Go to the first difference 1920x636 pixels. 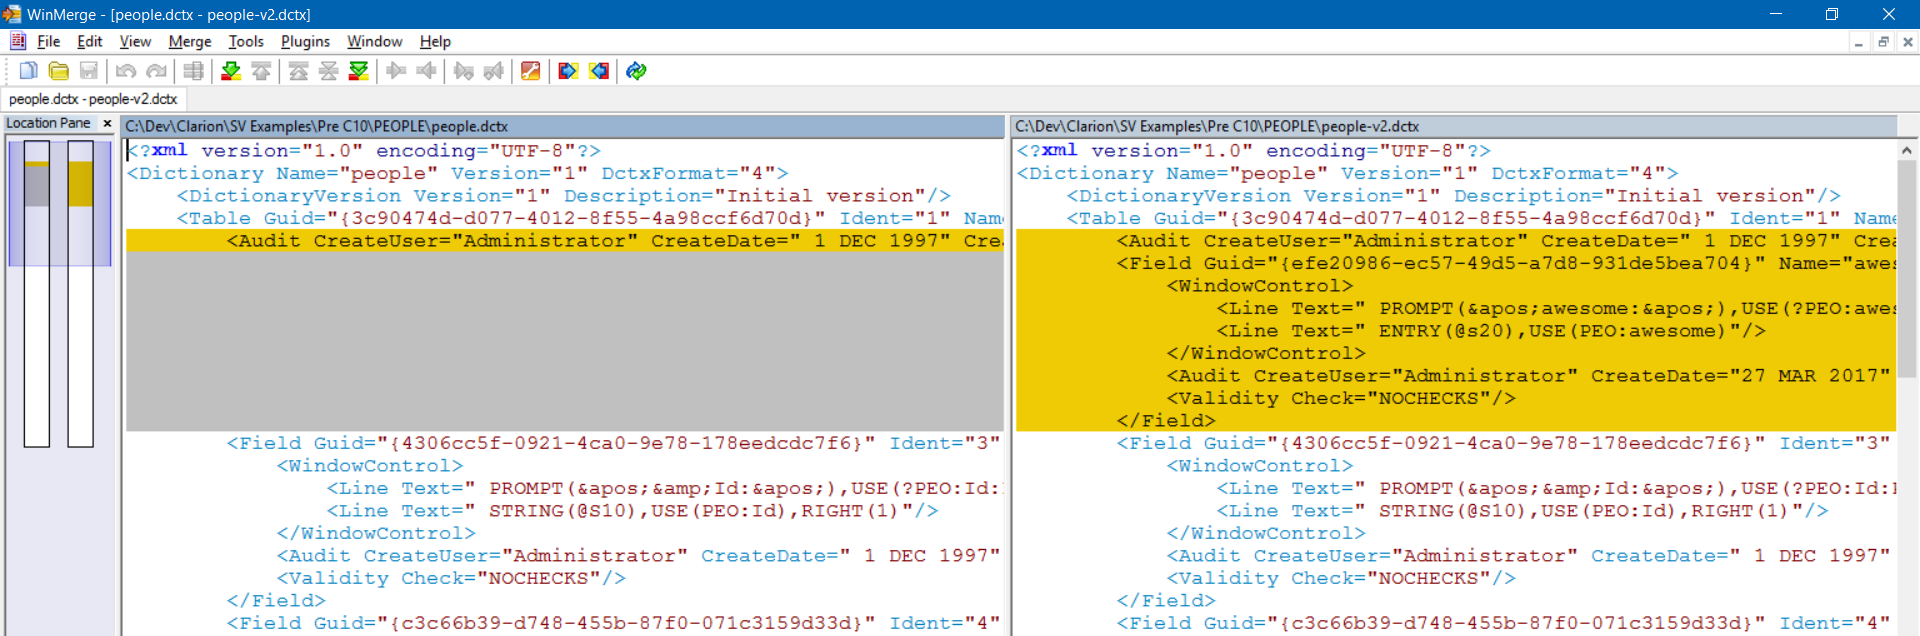pyautogui.click(x=299, y=71)
